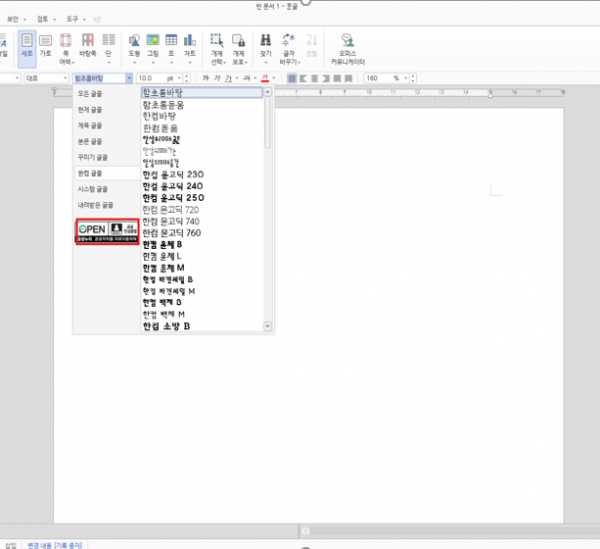This screenshot has width=600, height=549.
Task: Choose the 한컴 윤고딕 740 font
Action: (202, 222)
